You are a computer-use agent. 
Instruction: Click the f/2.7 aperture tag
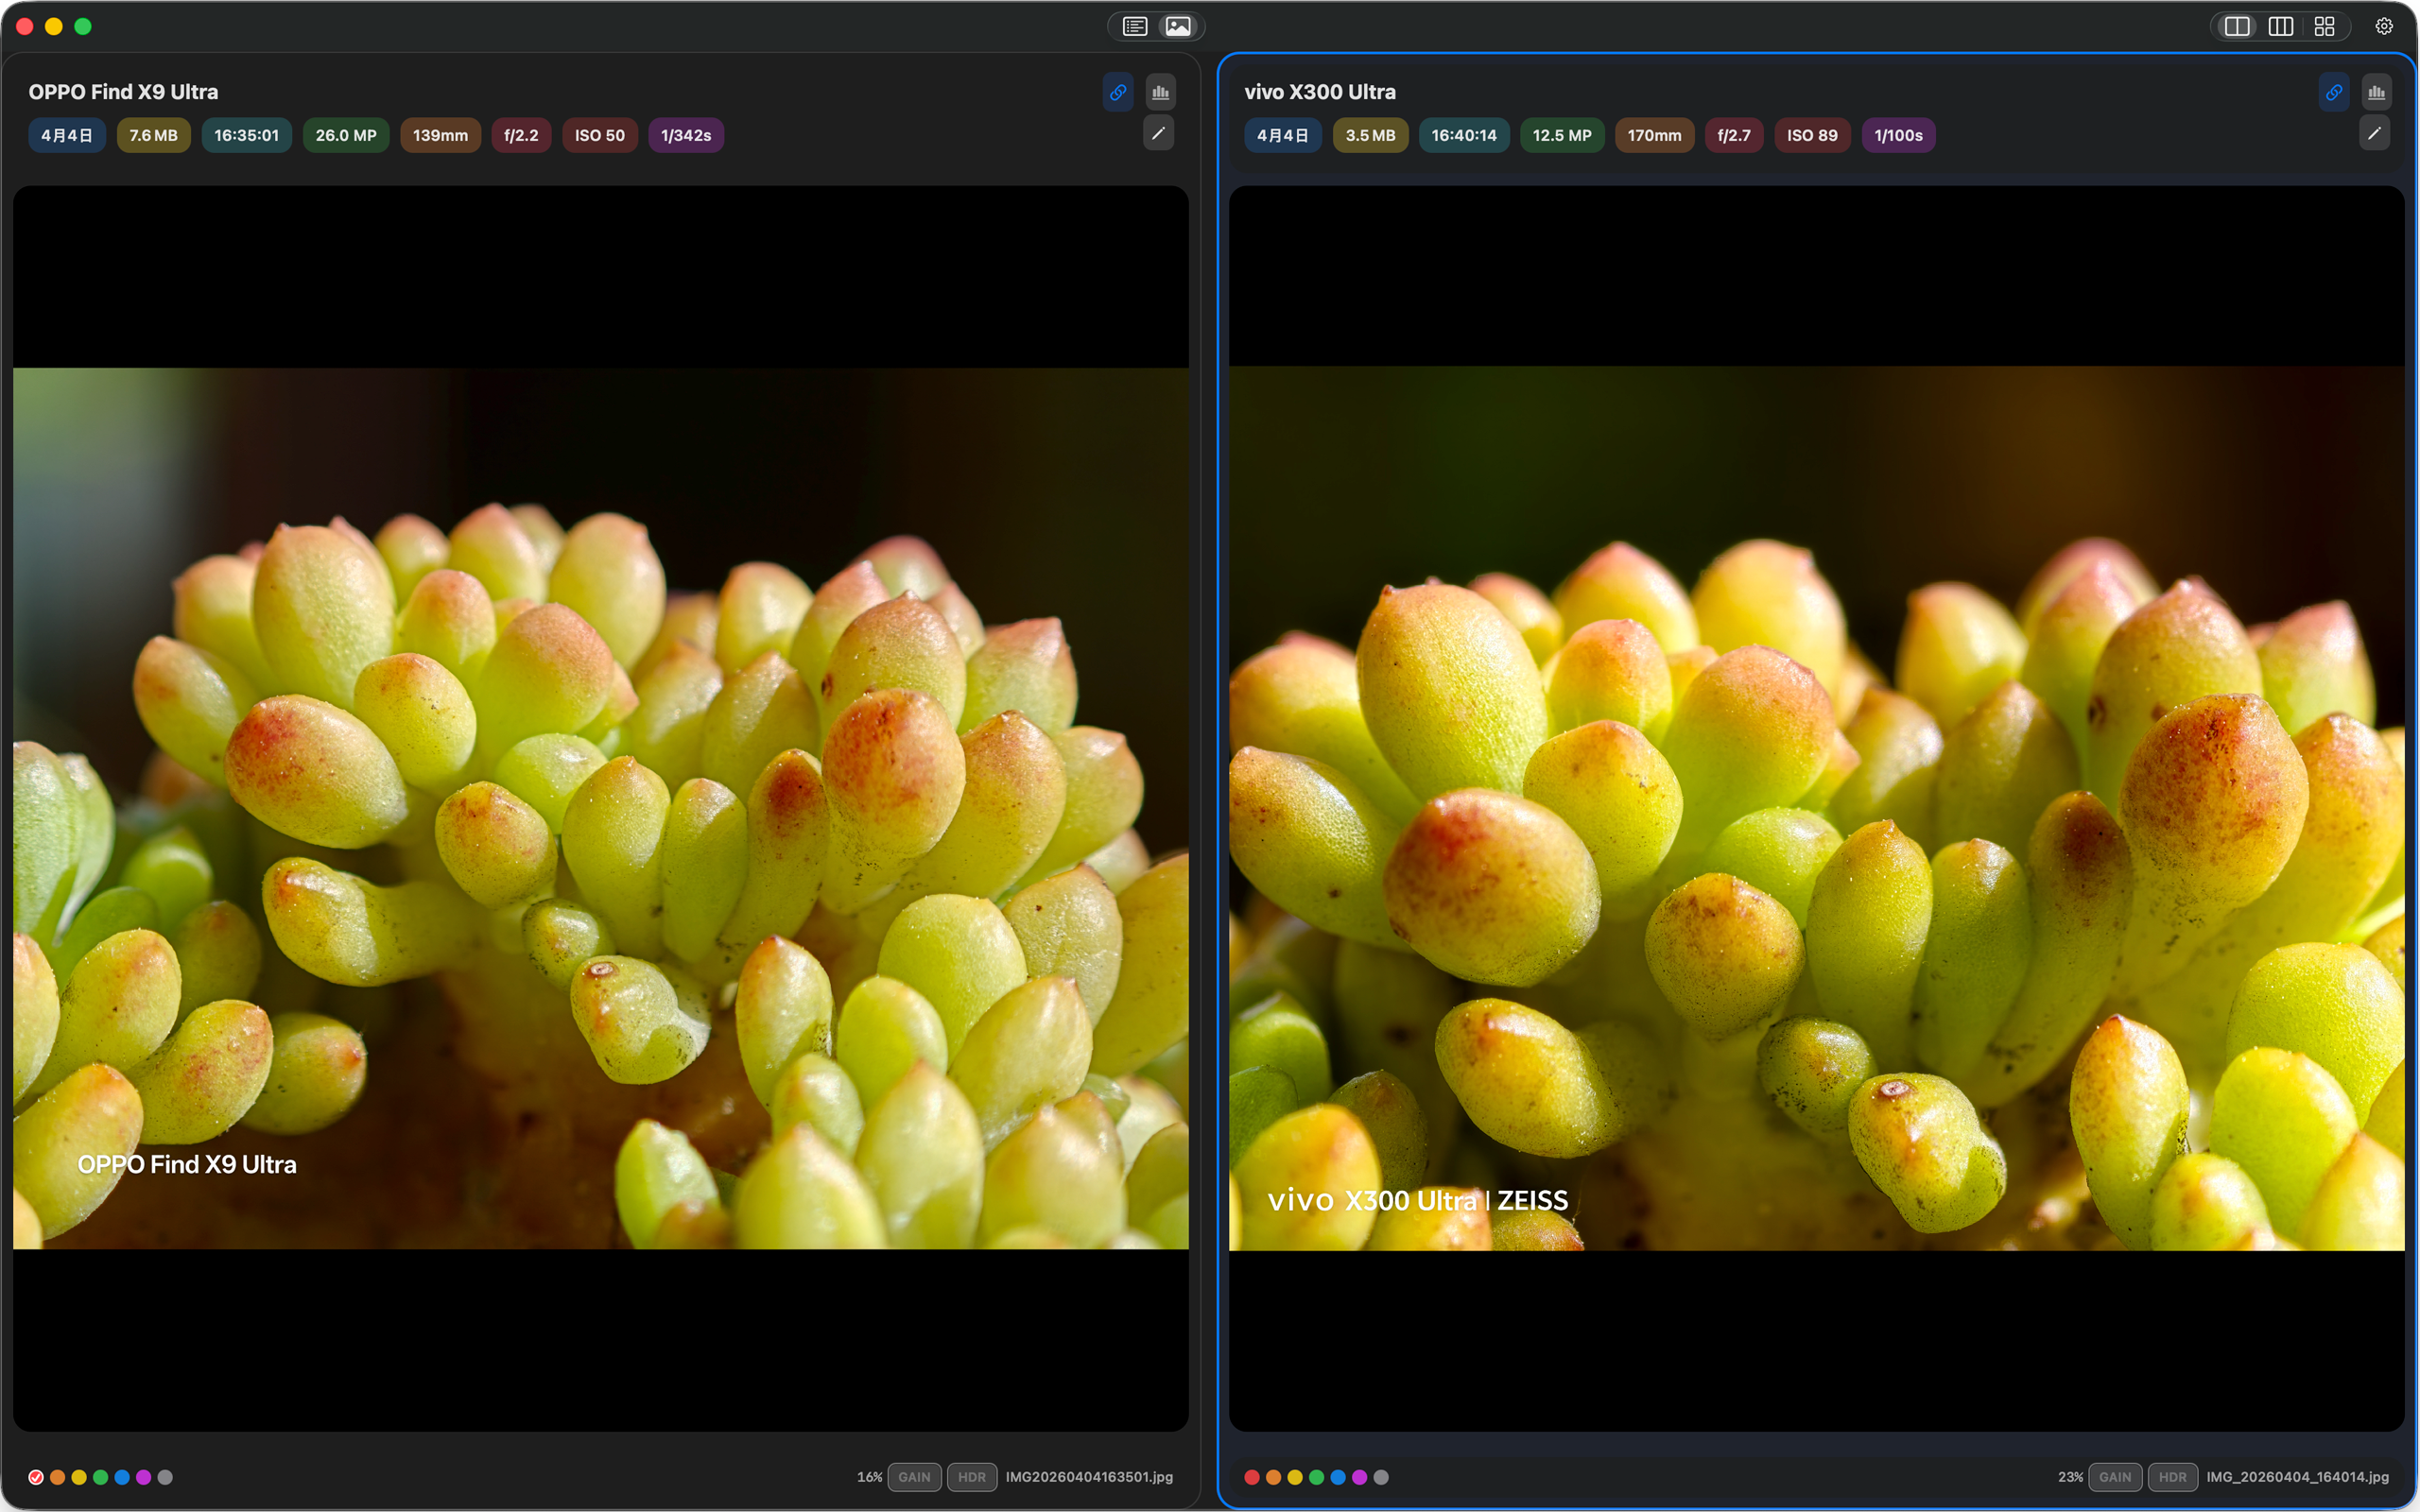tap(1734, 135)
